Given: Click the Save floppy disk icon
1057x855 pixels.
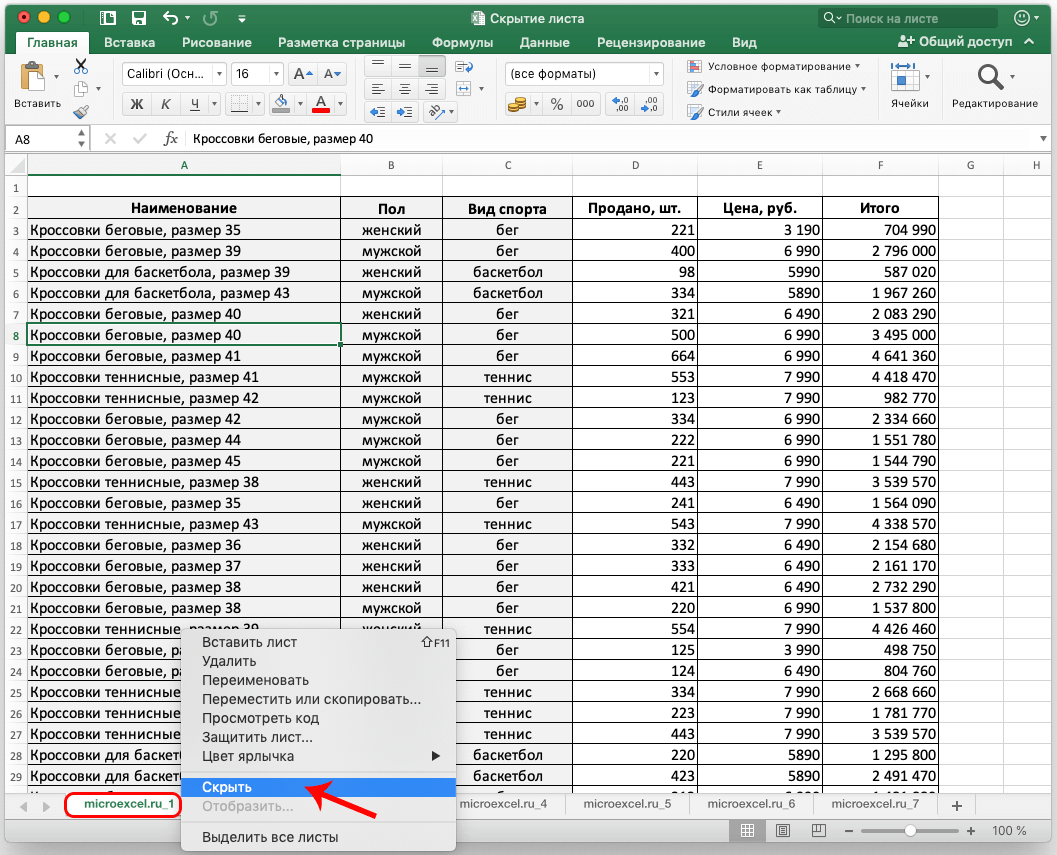Looking at the screenshot, I should [x=139, y=18].
